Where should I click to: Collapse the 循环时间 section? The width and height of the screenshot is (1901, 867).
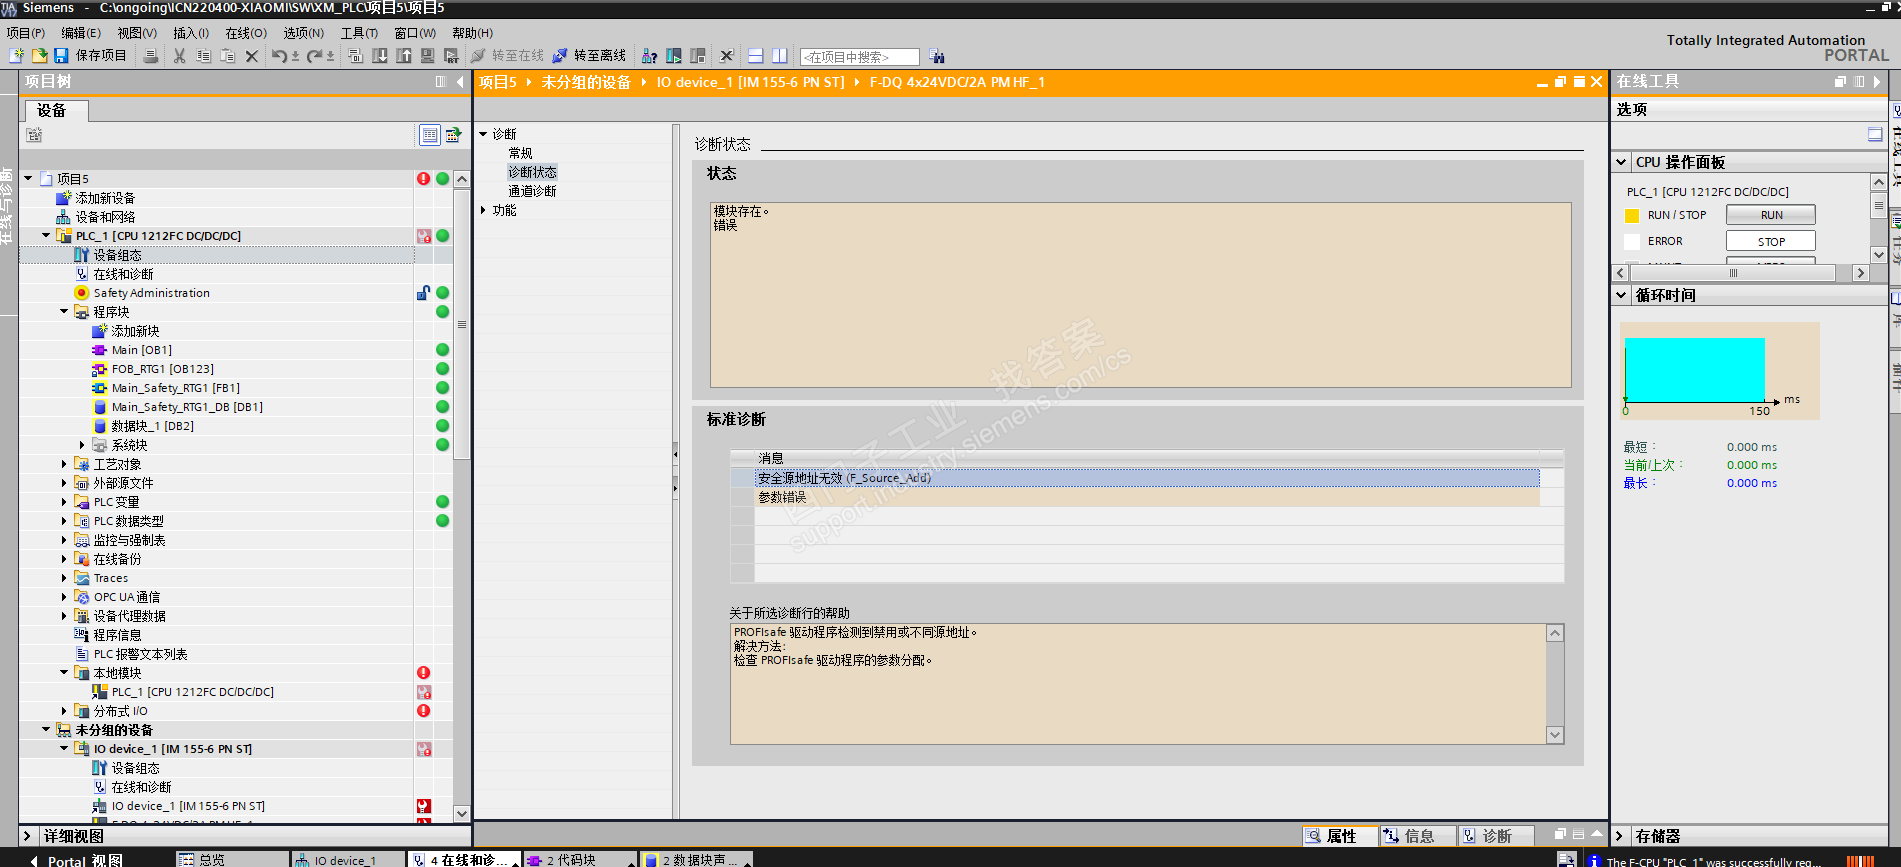[x=1621, y=295]
